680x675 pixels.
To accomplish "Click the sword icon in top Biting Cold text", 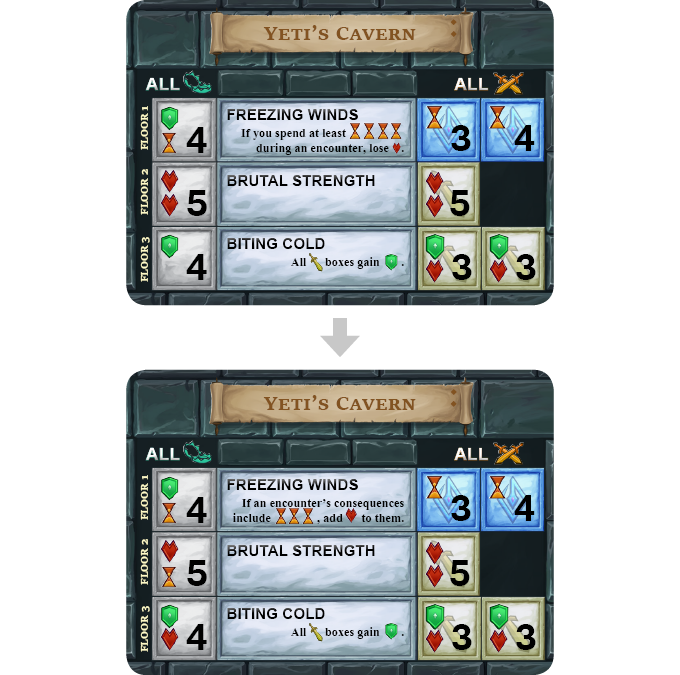I will (316, 262).
